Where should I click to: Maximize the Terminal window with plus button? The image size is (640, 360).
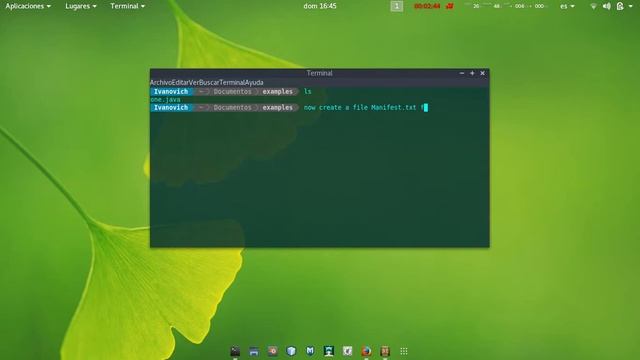click(x=472, y=73)
